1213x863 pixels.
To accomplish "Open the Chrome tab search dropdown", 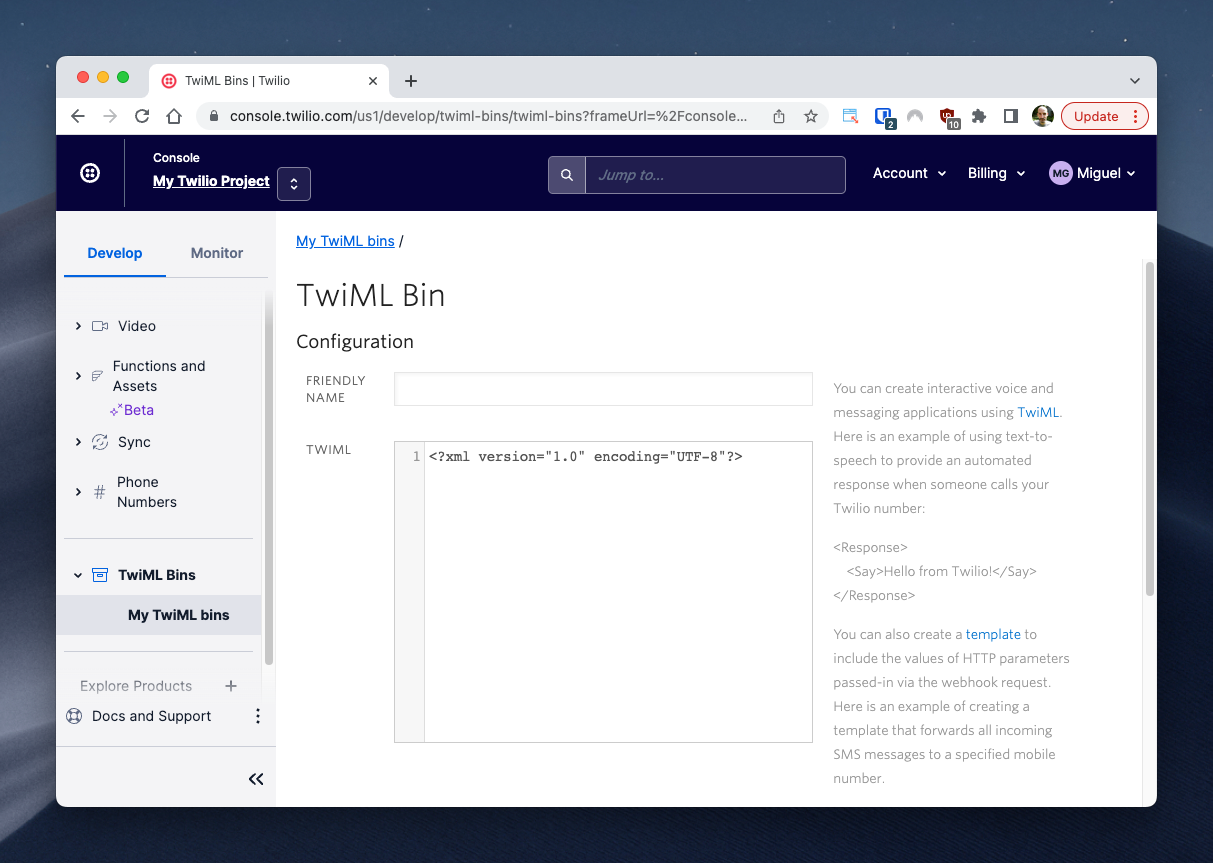I will click(x=1135, y=81).
